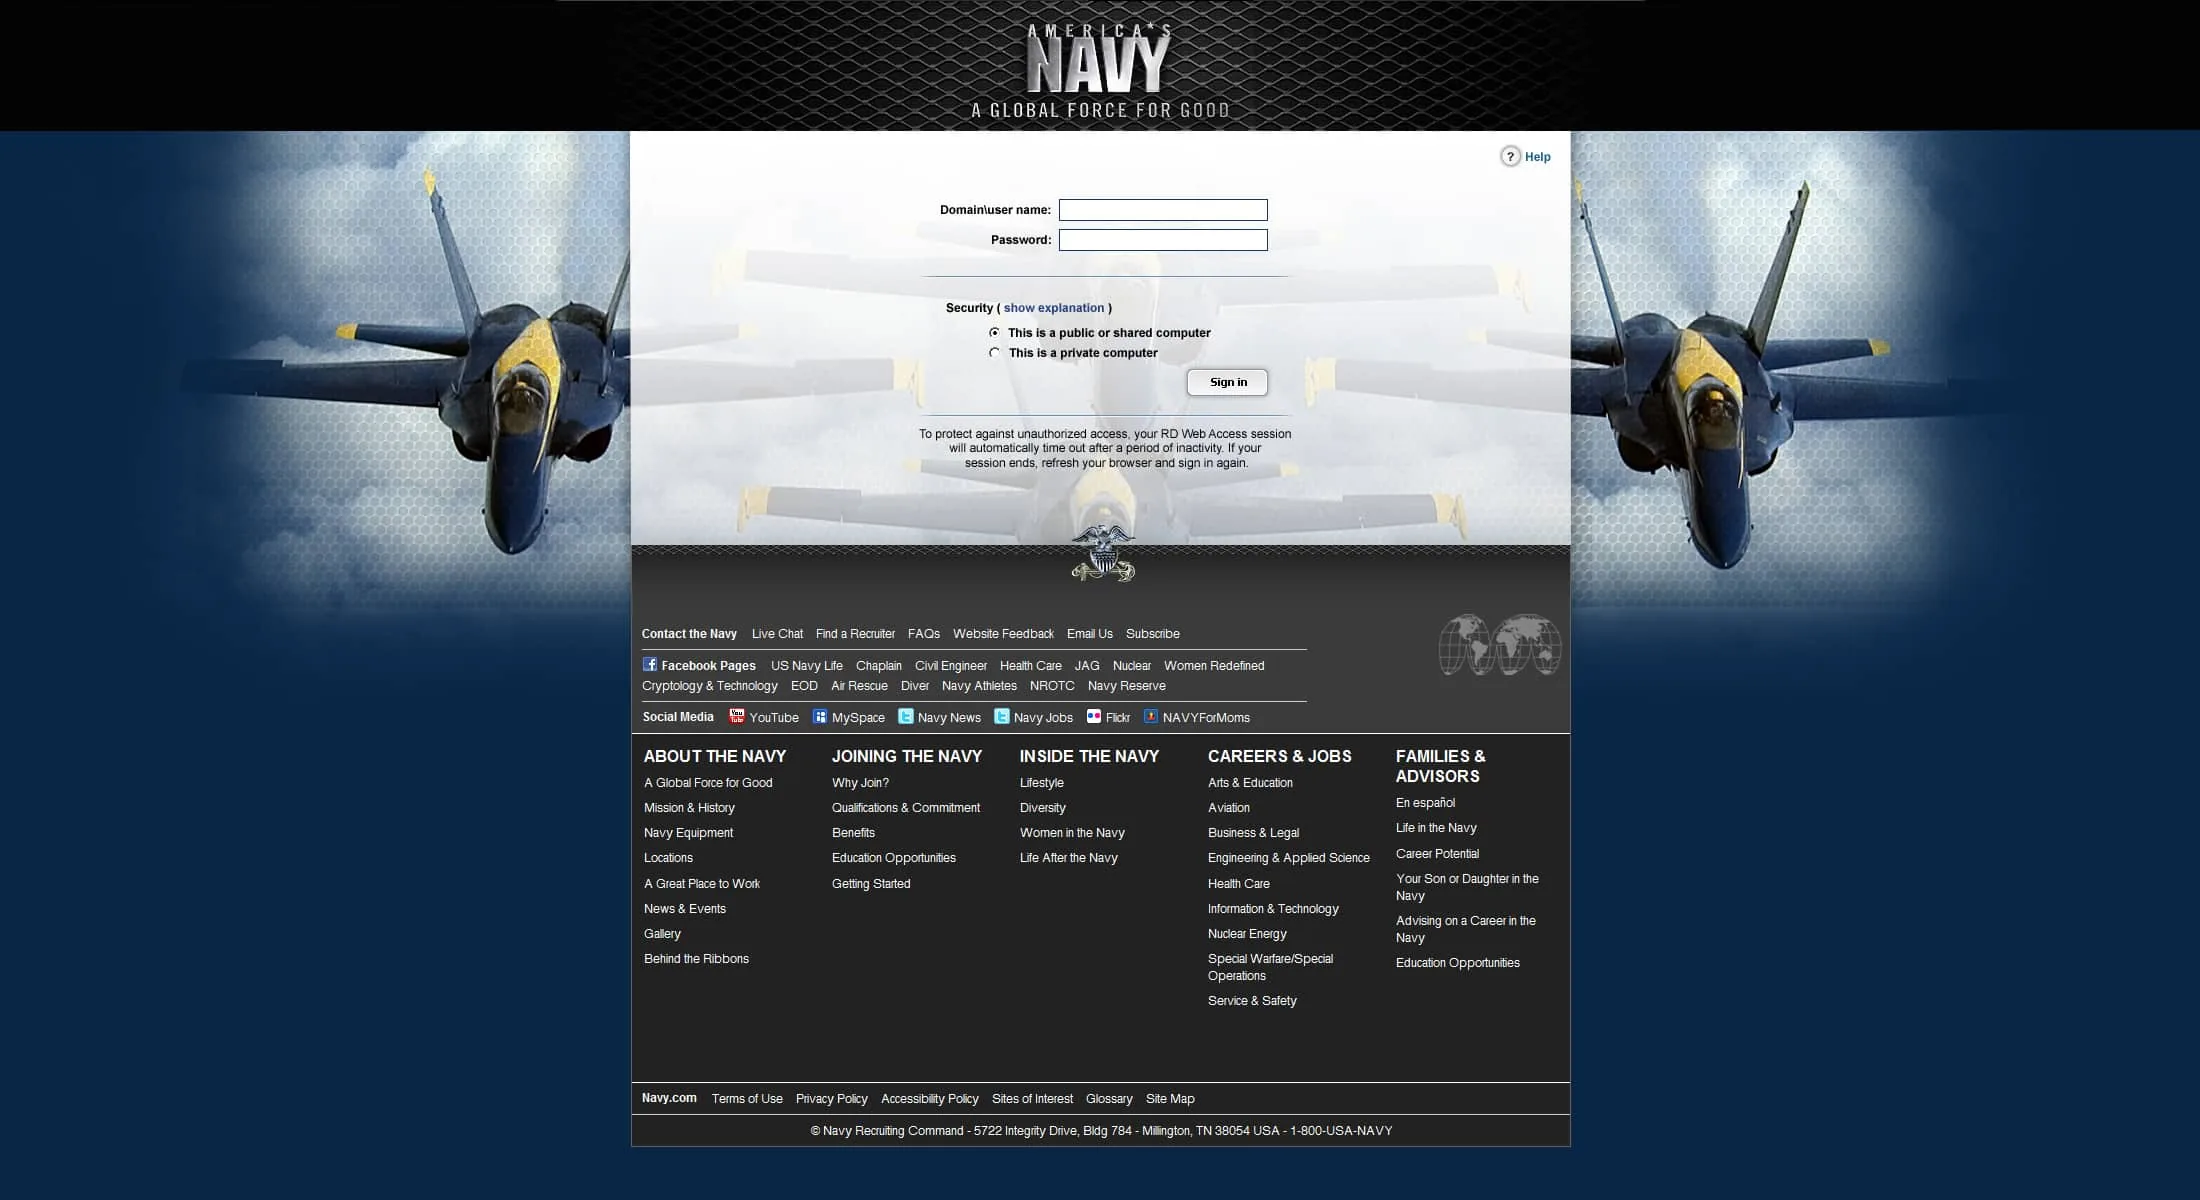2200x1200 pixels.
Task: Click the Facebook icon beside Facebook Pages
Action: (650, 664)
